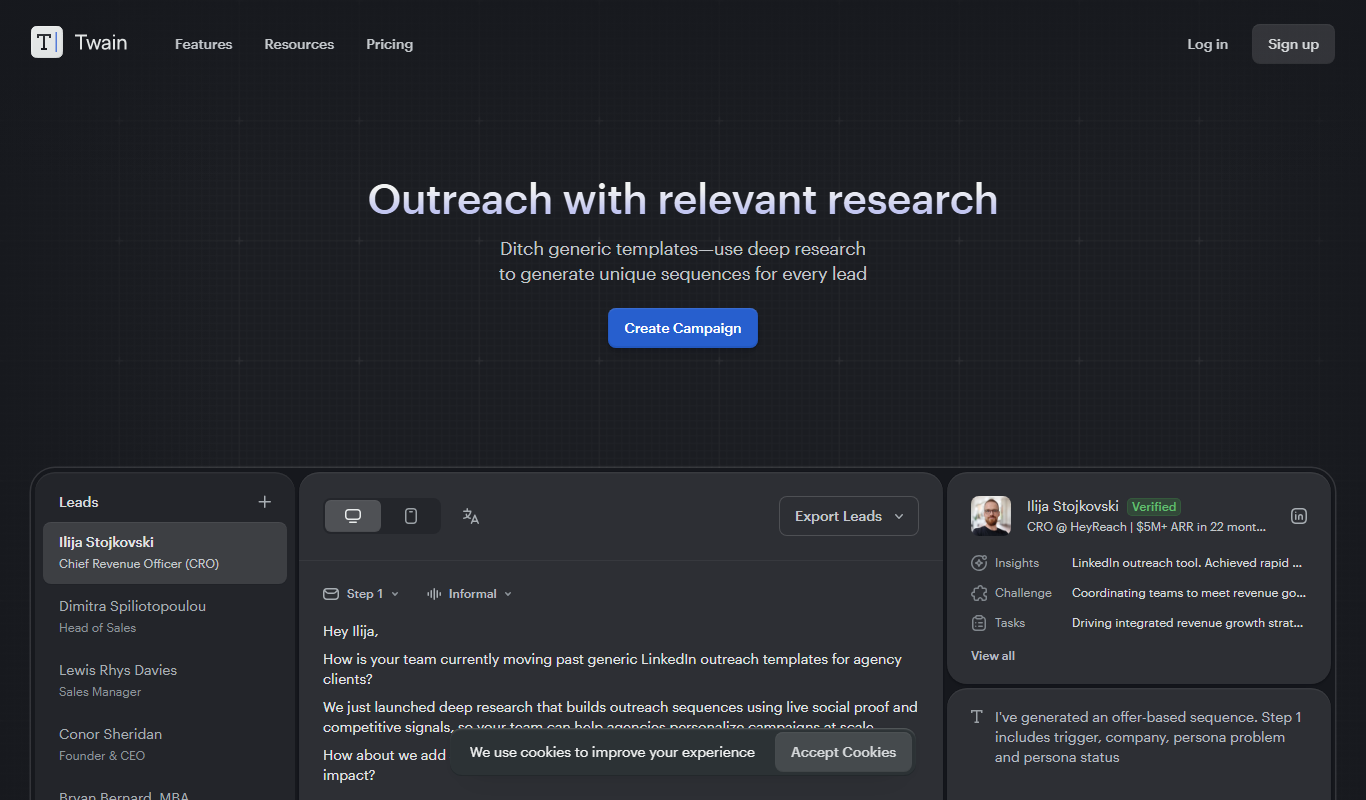Click the translate language icon
Viewport: 1366px width, 800px height.
pos(471,516)
